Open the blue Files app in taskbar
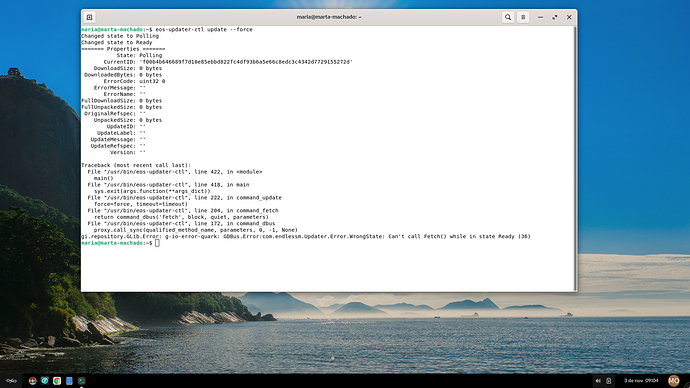The height and width of the screenshot is (388, 690). pyautogui.click(x=69, y=381)
